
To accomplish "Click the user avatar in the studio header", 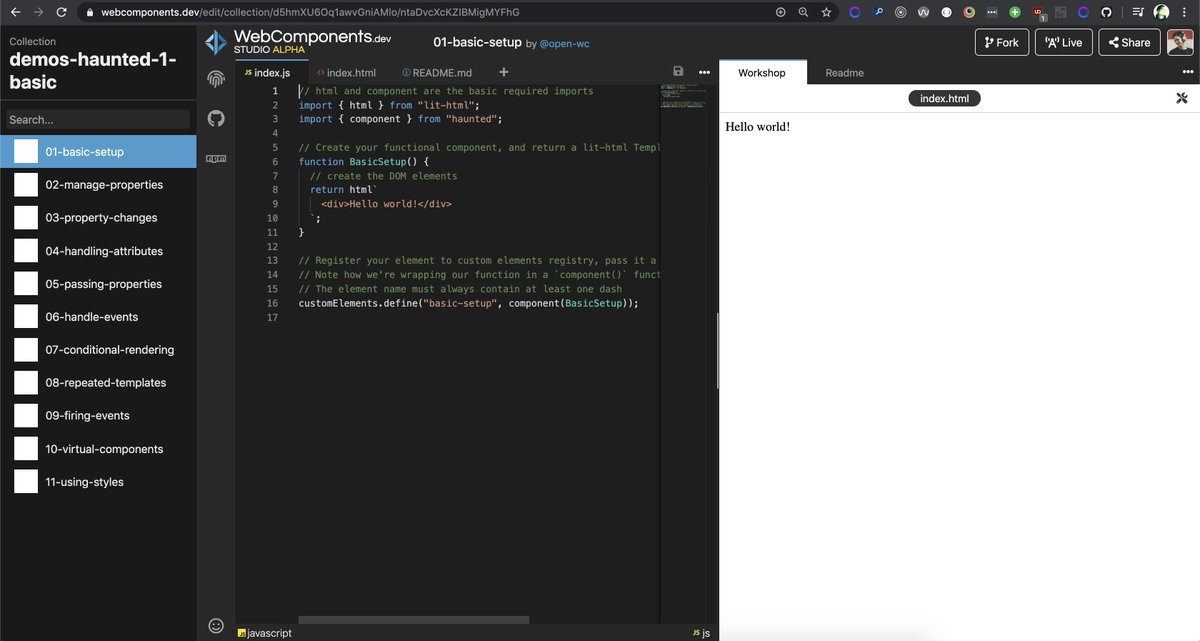I will [1181, 42].
